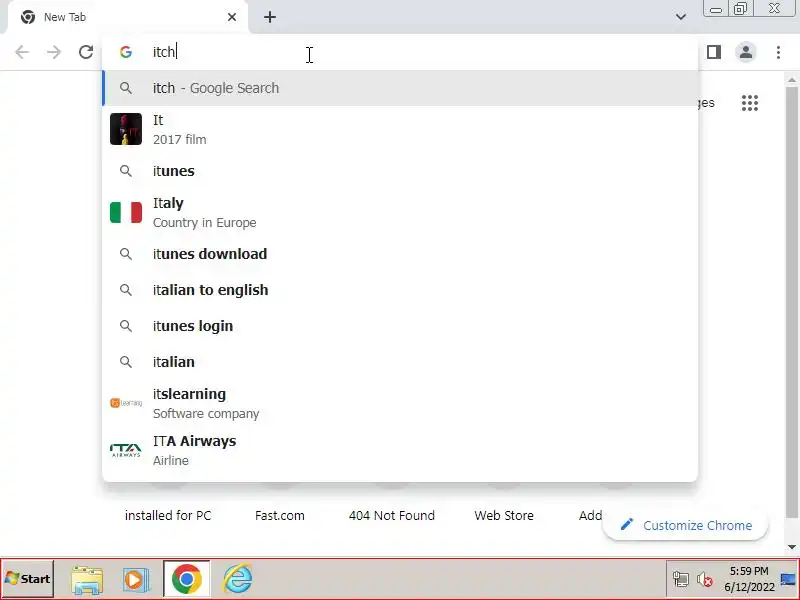Toggle the side panel icon
This screenshot has height=600, width=800.
coord(714,52)
